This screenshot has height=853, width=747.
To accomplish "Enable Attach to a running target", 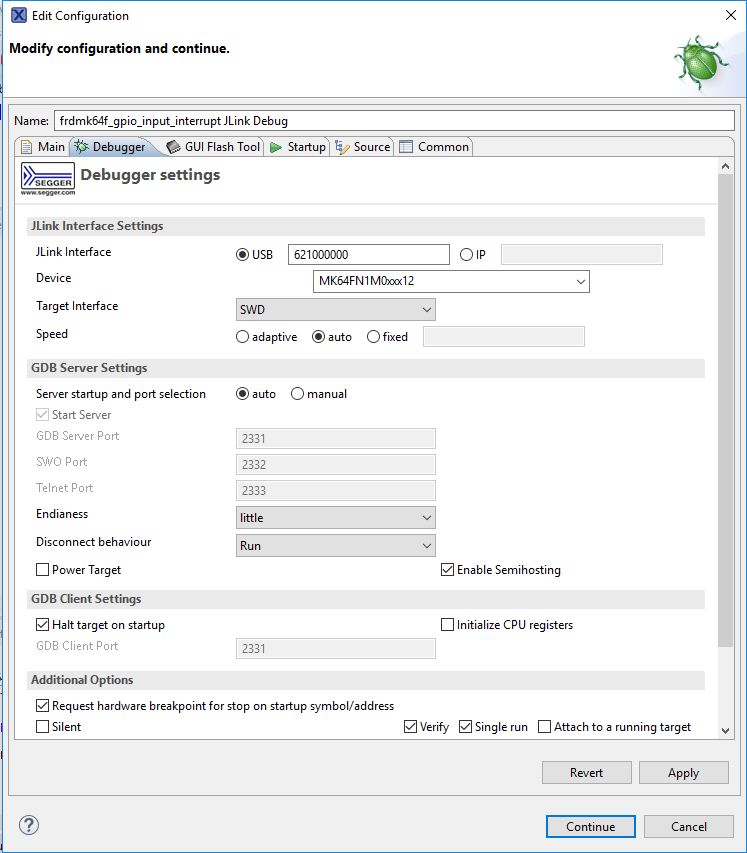I will (x=544, y=727).
